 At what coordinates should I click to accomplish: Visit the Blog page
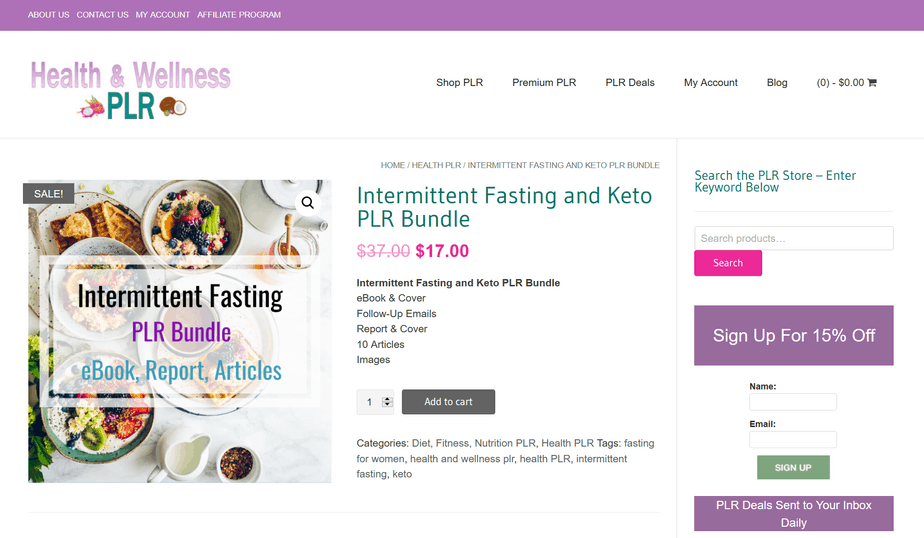(x=777, y=82)
